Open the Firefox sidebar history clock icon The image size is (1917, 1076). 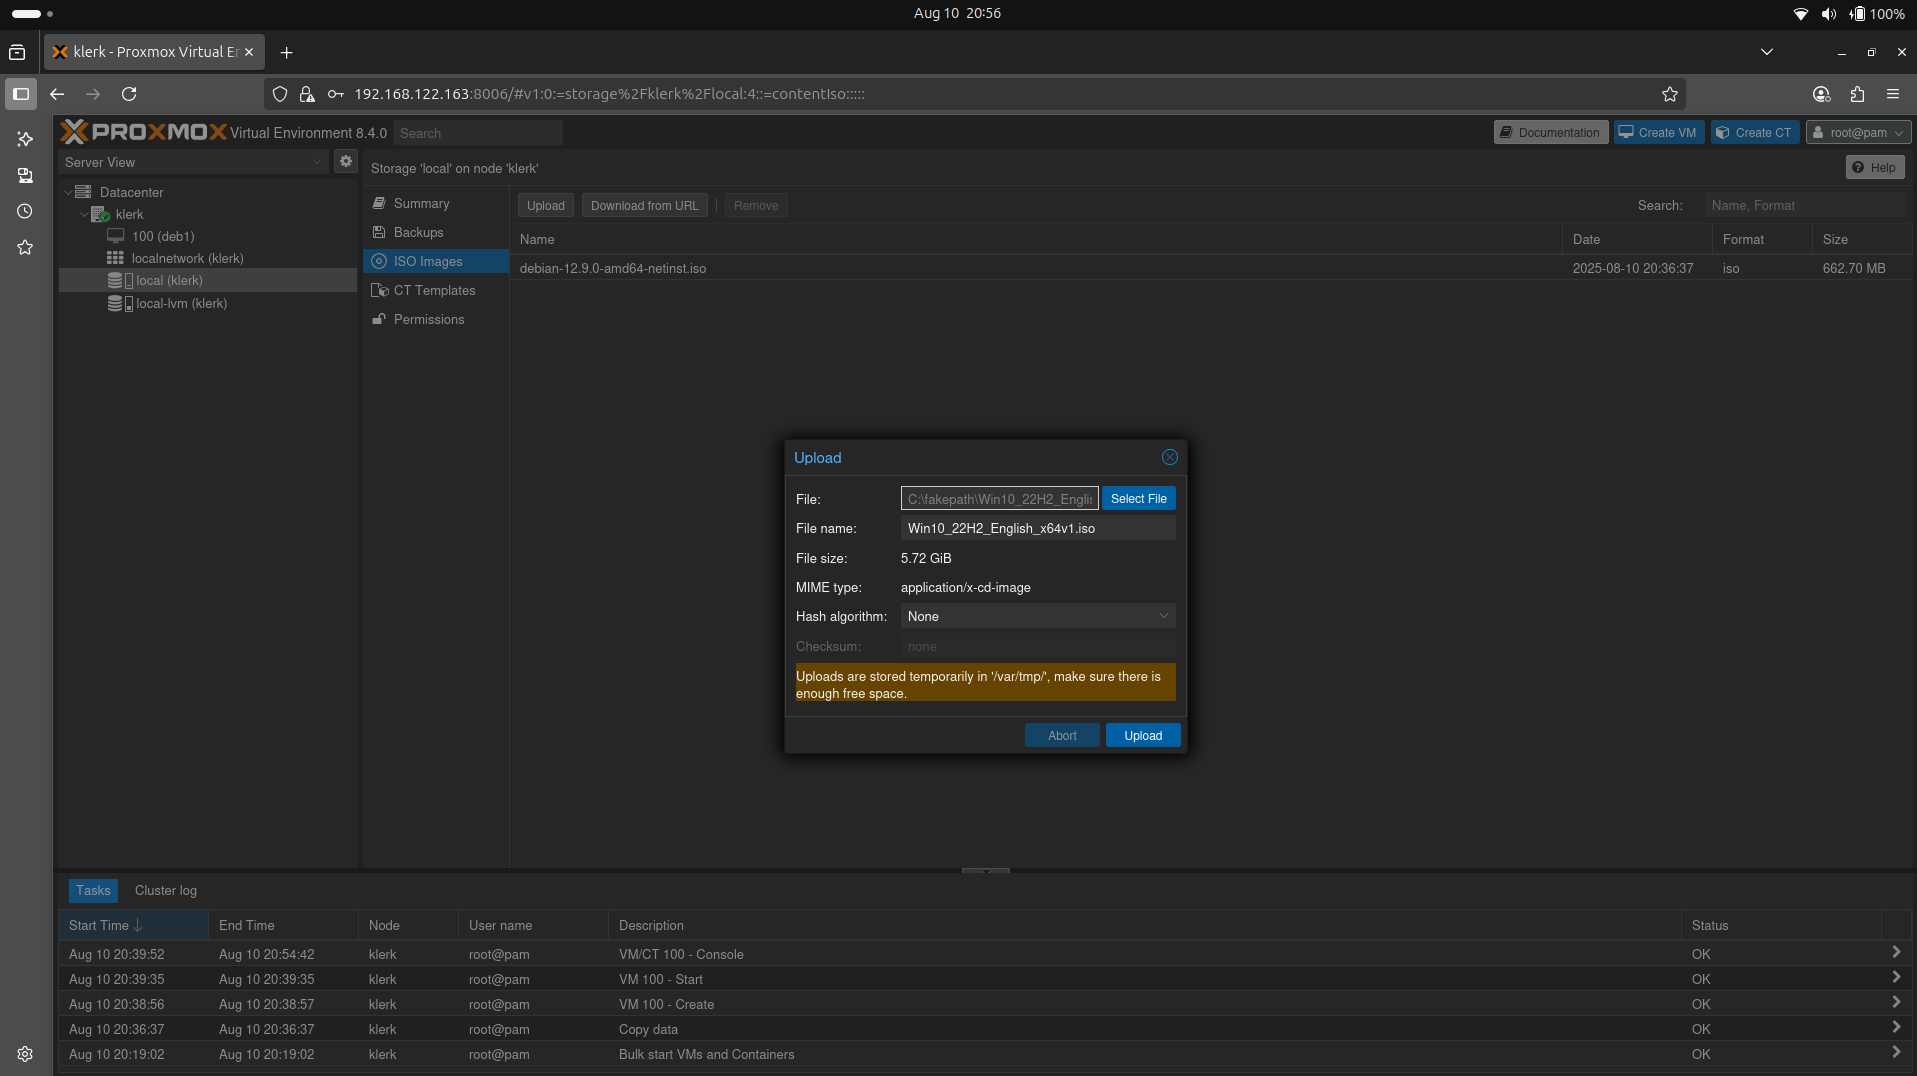[x=25, y=211]
